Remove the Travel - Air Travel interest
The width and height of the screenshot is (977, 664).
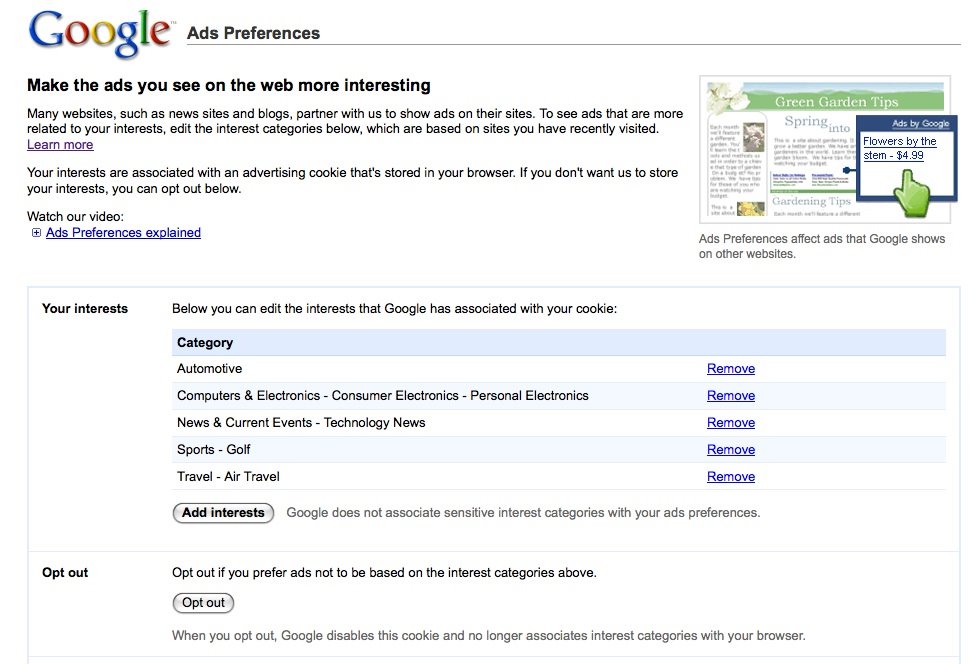730,477
